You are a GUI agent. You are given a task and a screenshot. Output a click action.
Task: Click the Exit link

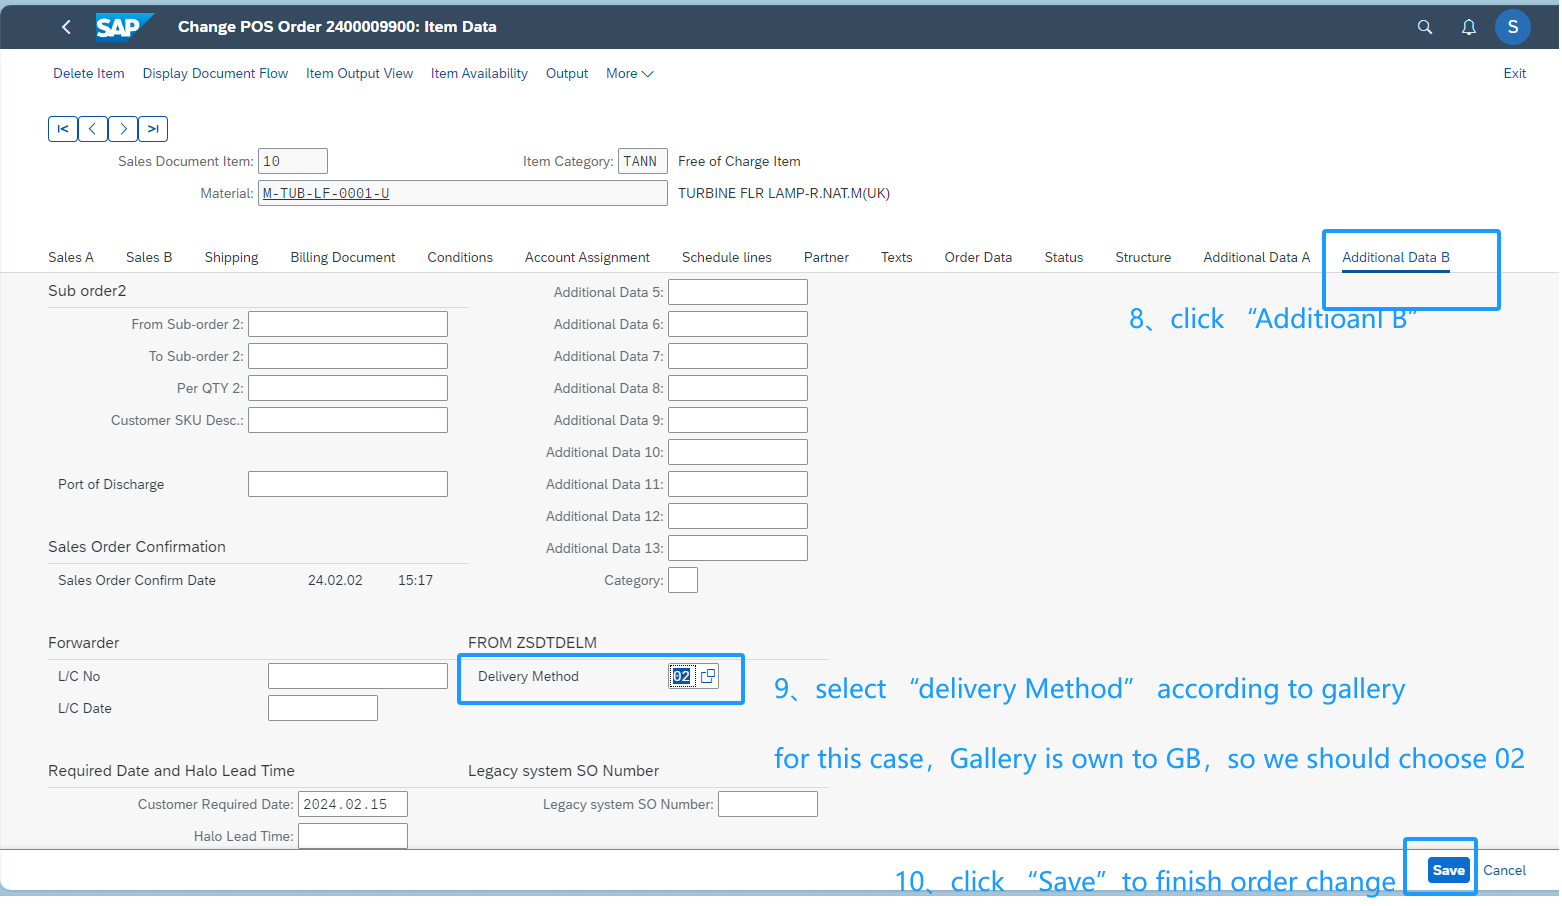1514,74
